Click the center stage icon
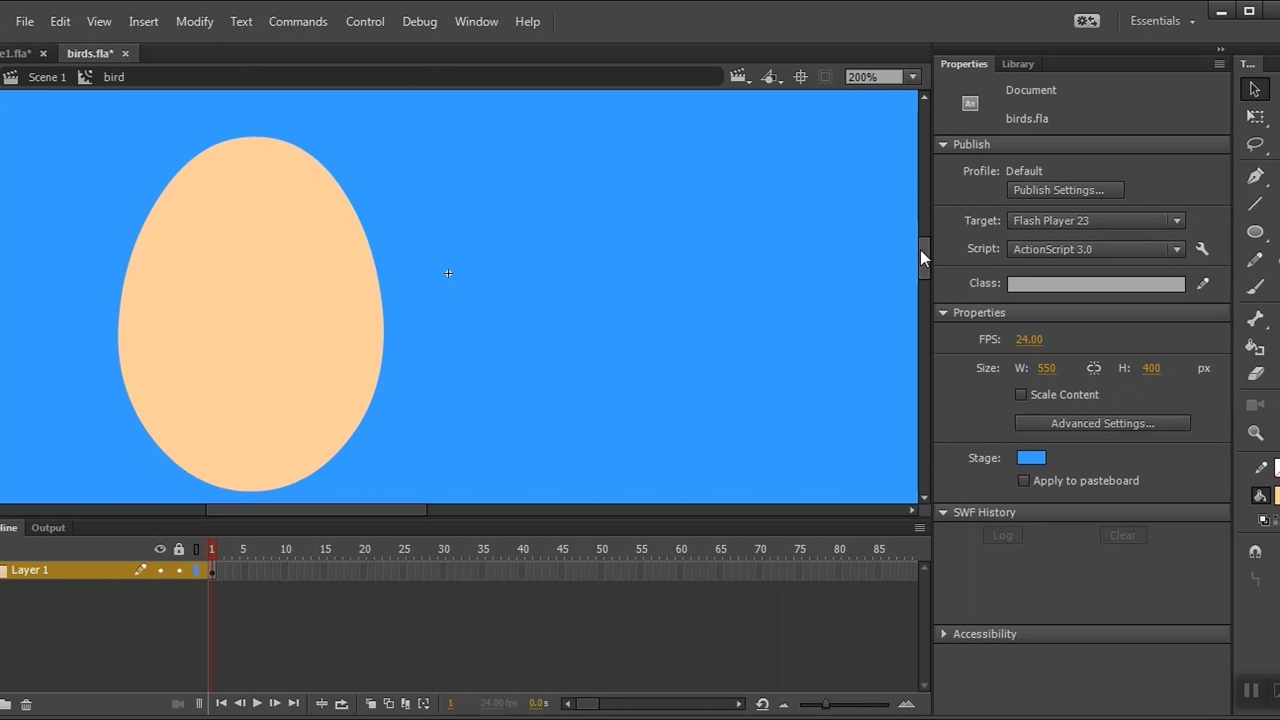The width and height of the screenshot is (1280, 720). pyautogui.click(x=800, y=77)
